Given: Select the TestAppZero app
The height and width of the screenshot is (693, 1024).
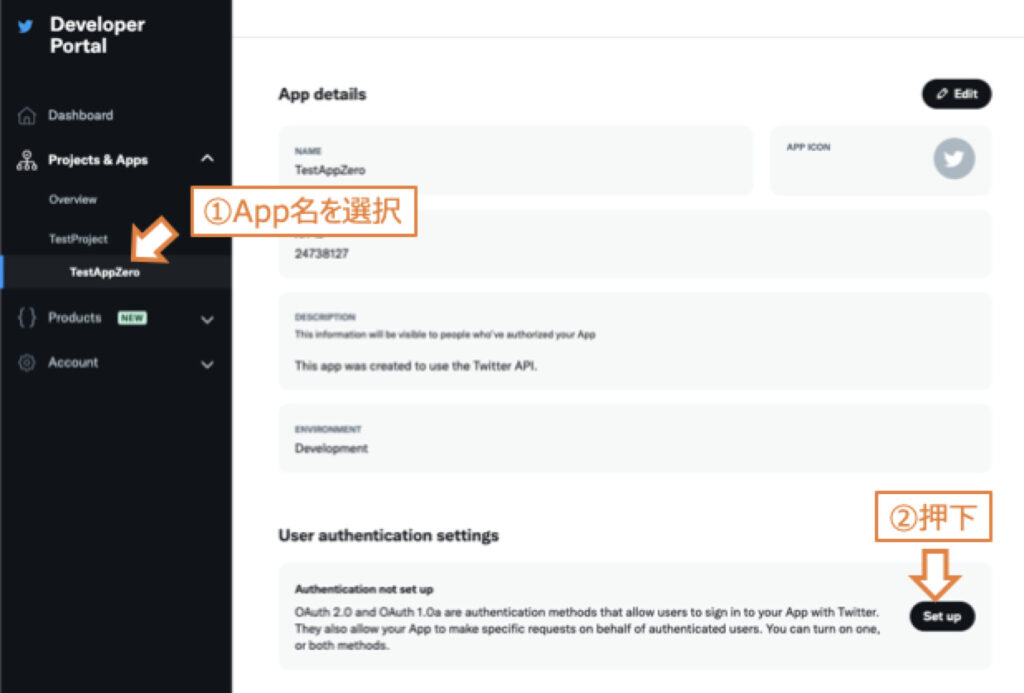Looking at the screenshot, I should click(104, 272).
